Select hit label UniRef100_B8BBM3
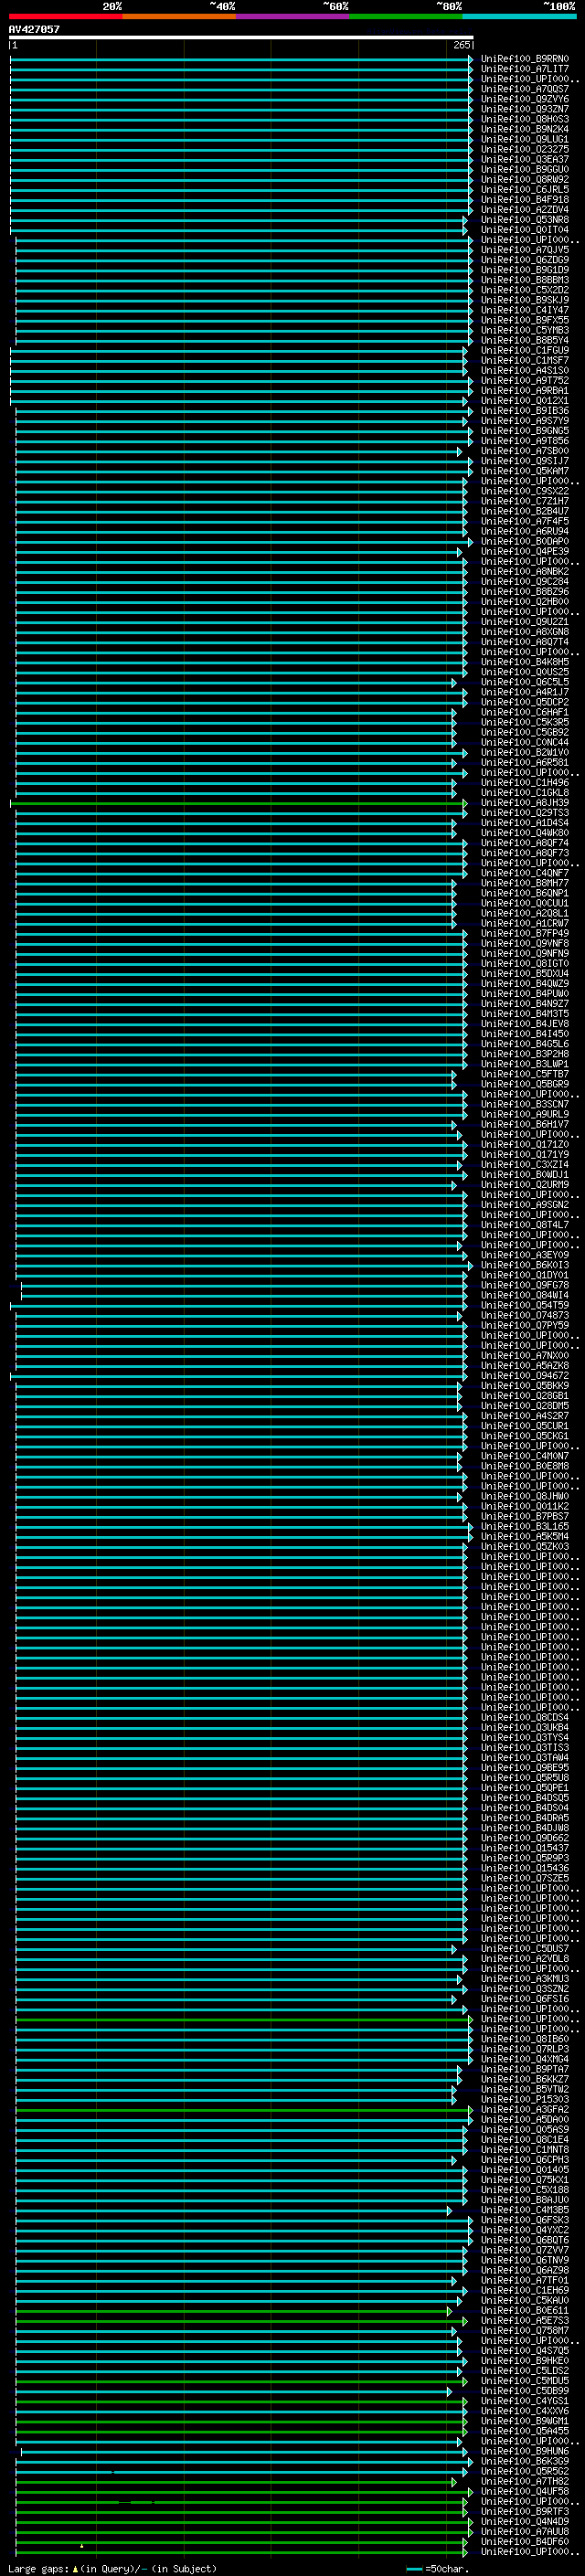 pos(525,280)
